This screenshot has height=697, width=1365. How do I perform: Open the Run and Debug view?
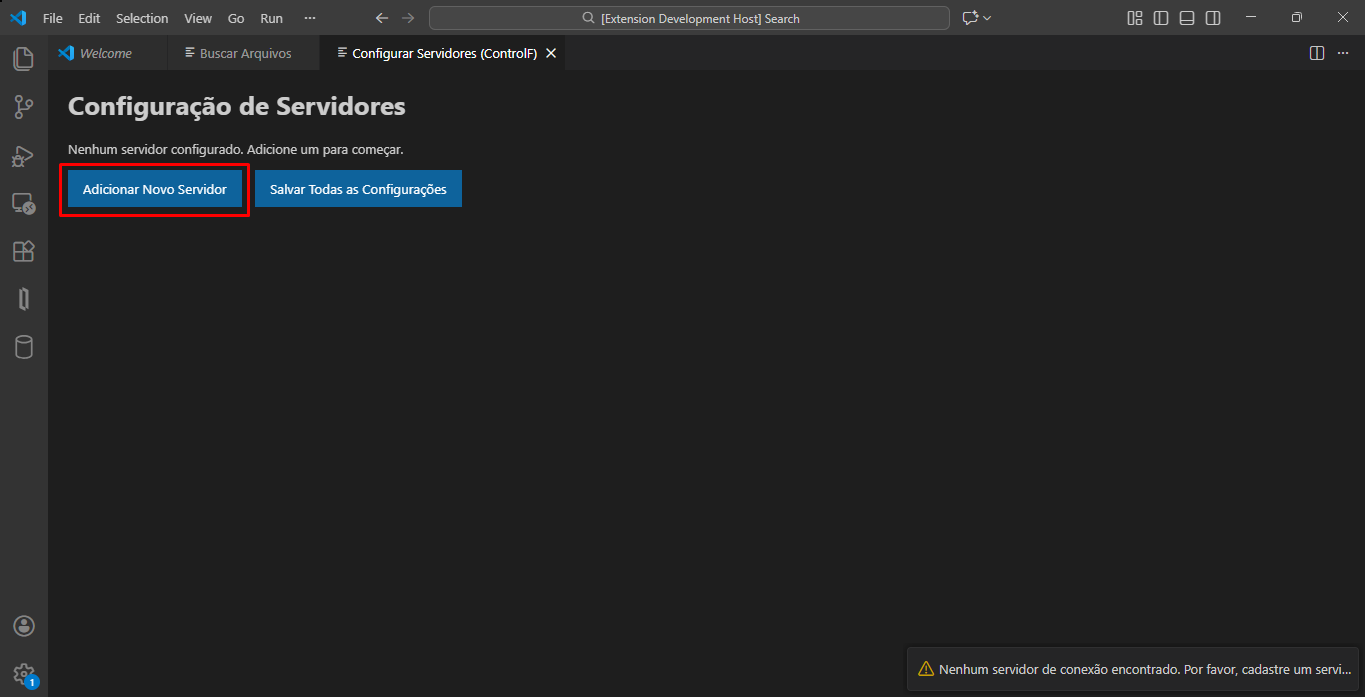[x=23, y=155]
